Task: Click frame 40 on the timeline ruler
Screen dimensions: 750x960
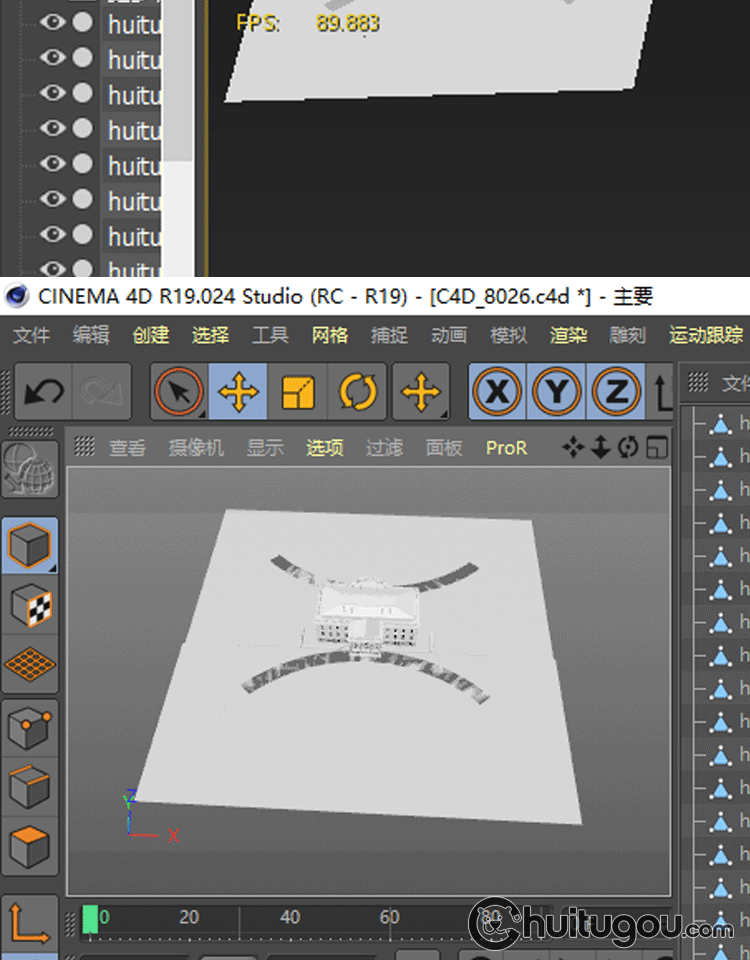Action: point(290,917)
